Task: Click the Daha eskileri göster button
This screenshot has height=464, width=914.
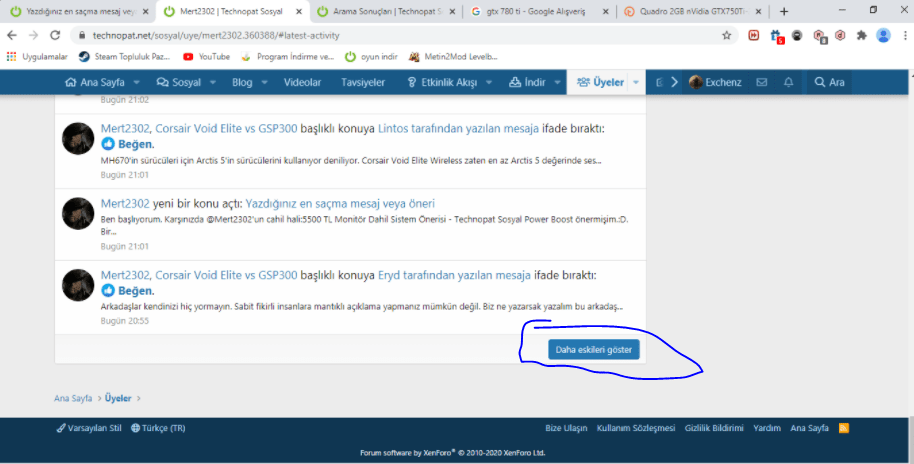Action: [593, 350]
